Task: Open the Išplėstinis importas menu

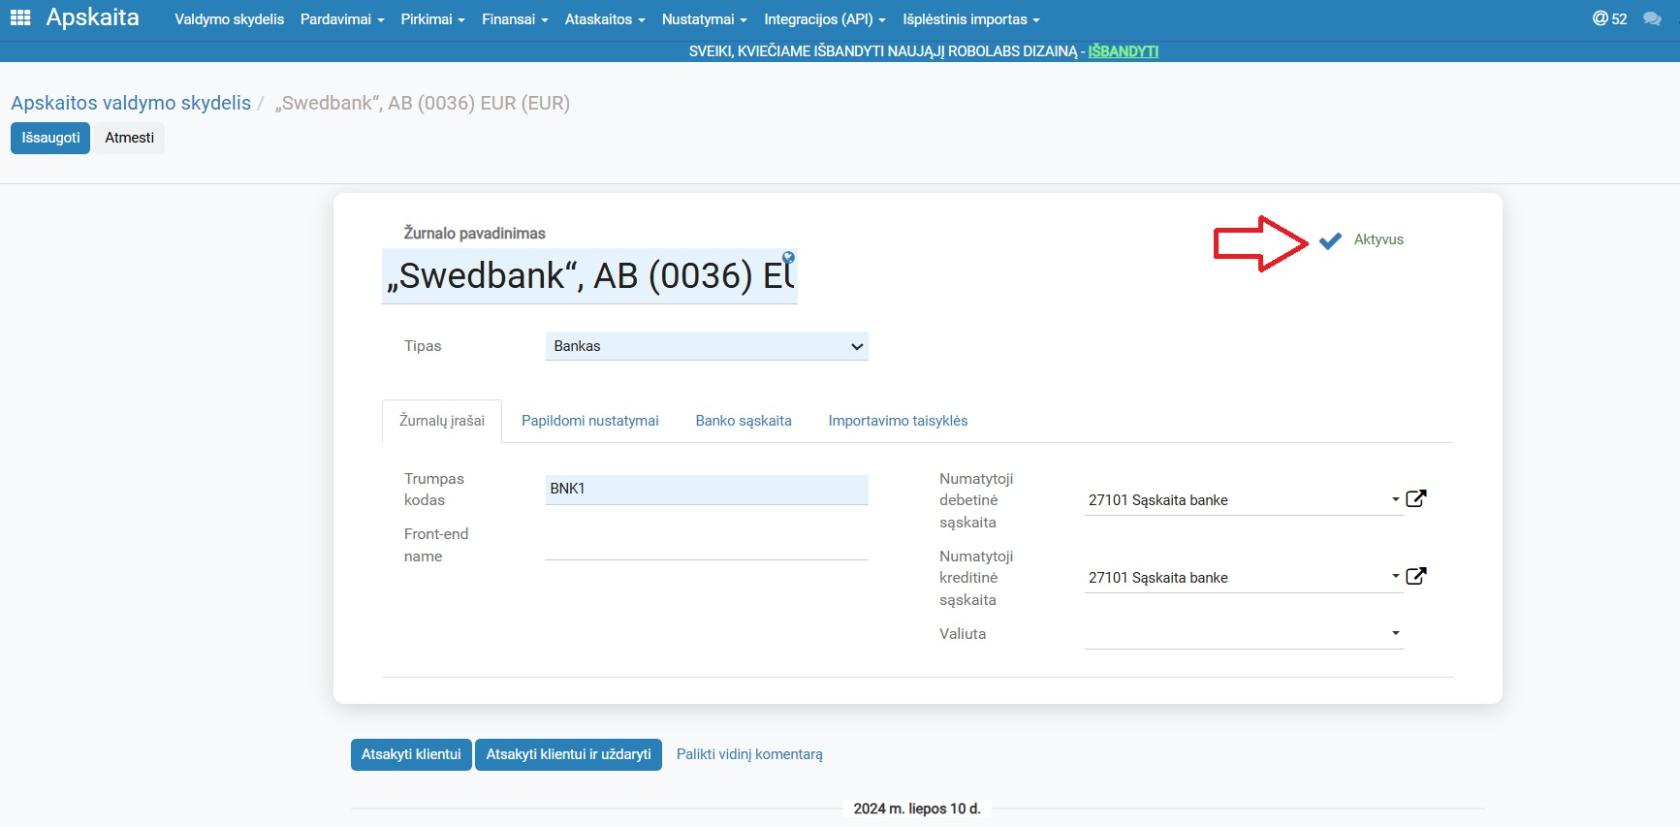Action: click(971, 19)
